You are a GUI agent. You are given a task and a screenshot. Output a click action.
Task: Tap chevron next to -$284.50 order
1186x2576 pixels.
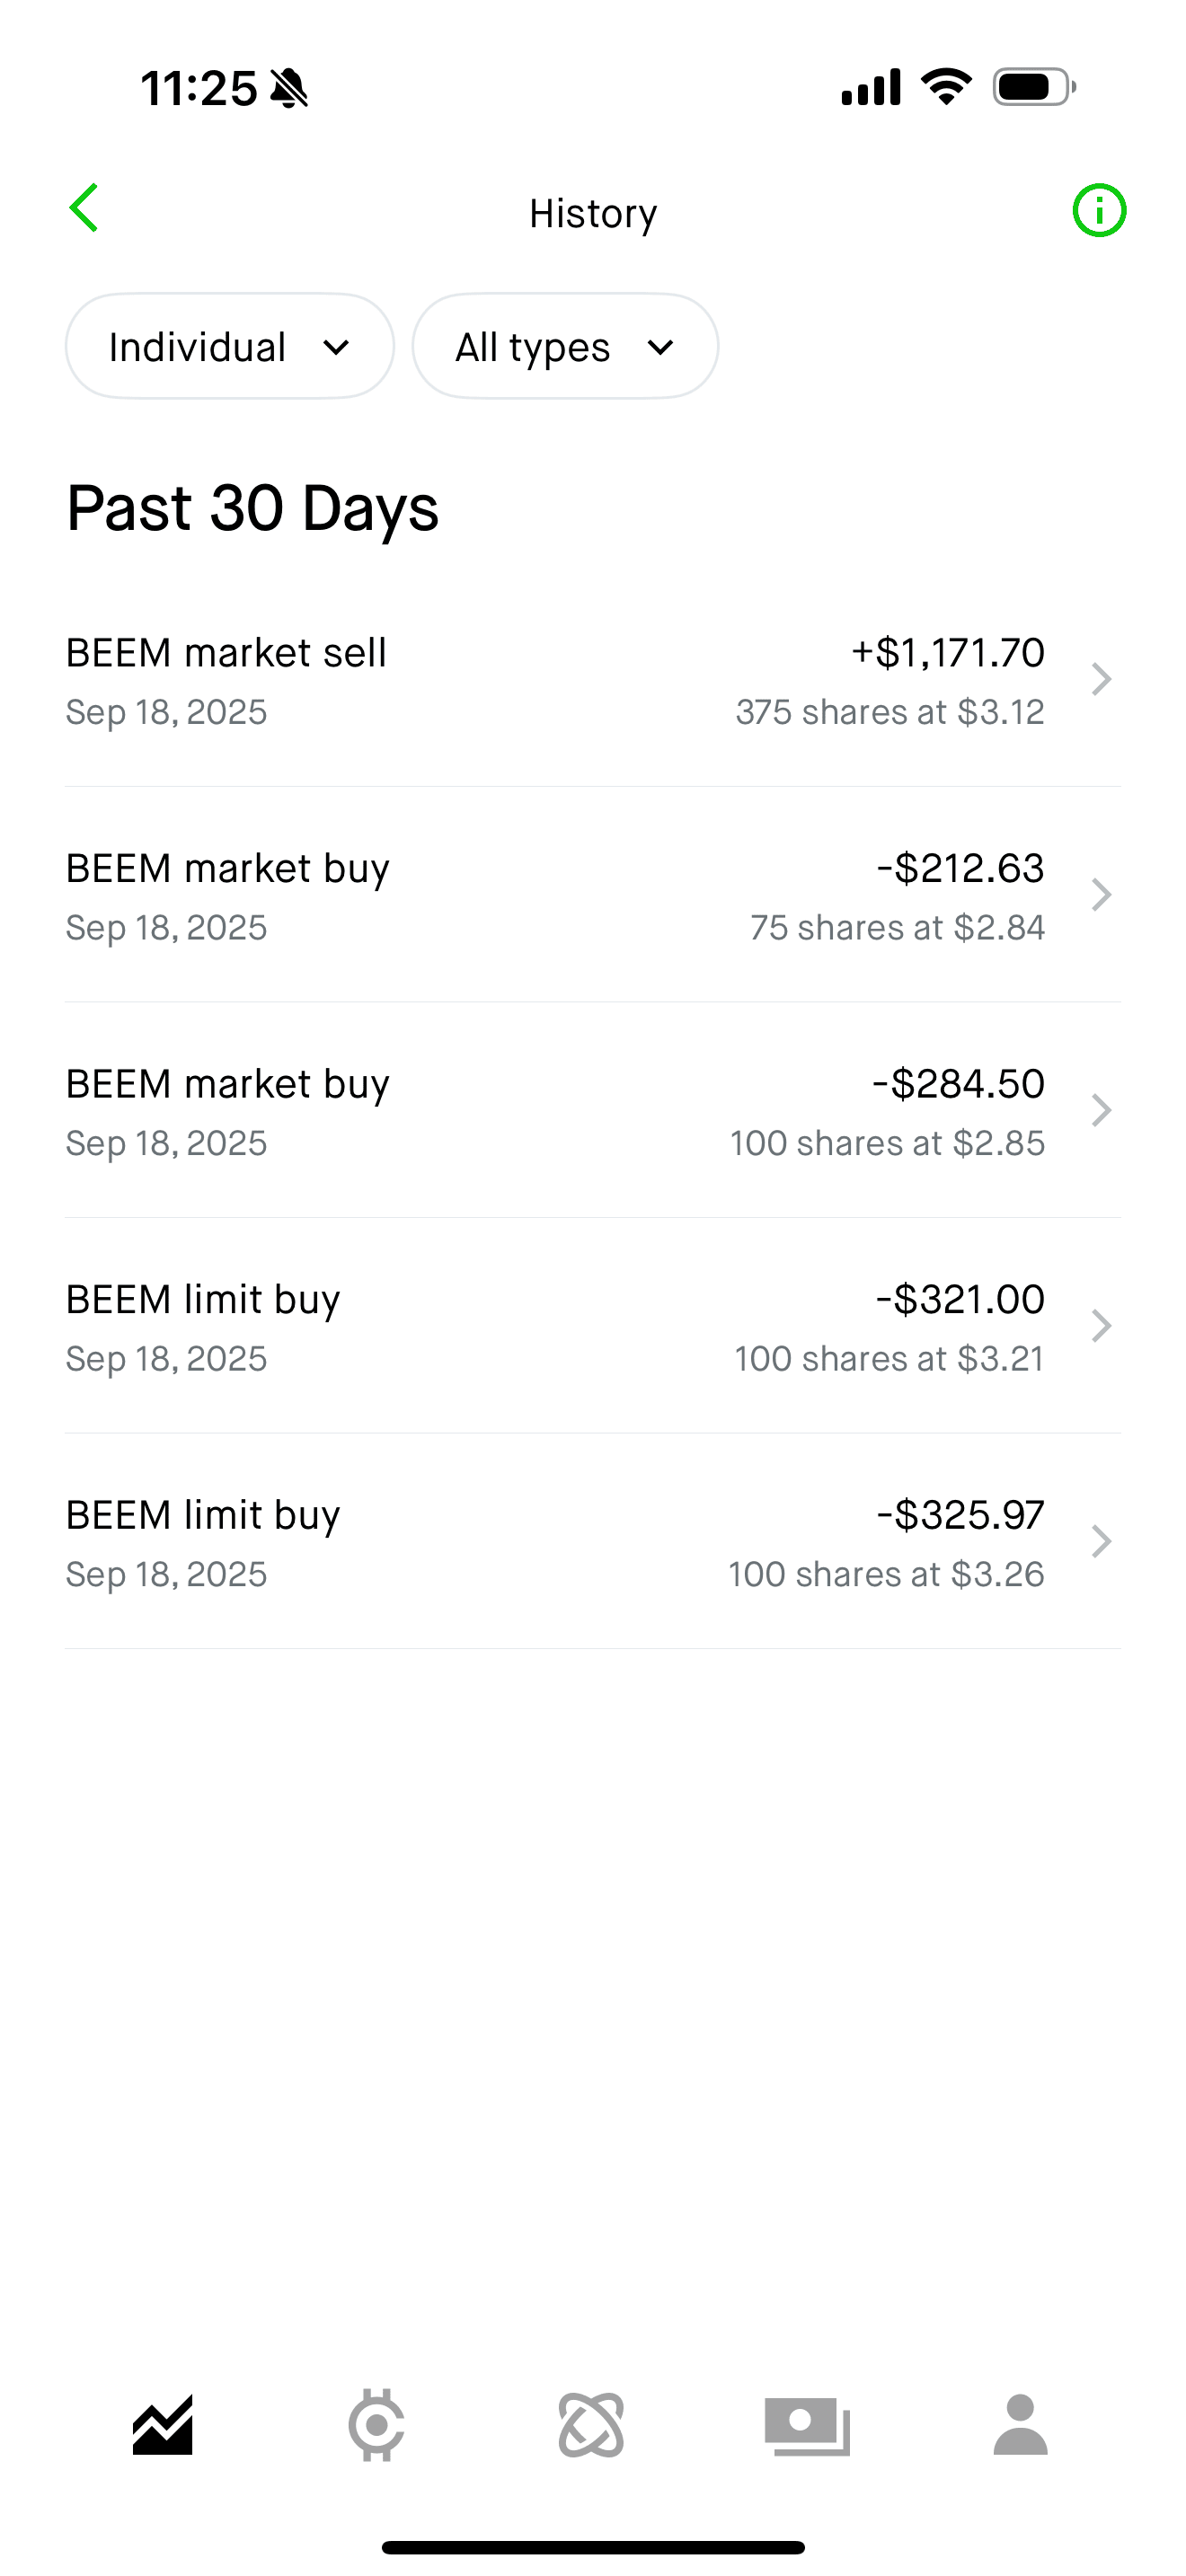pos(1101,1110)
